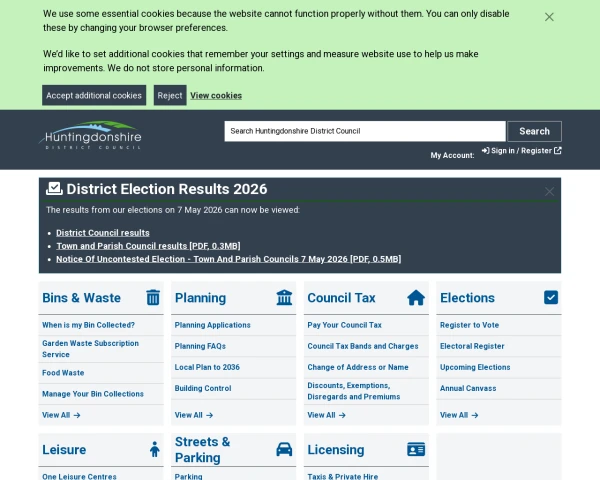Screen dimensions: 600x480
Task: Dismiss the cookie banner with the X
Action: [x=549, y=17]
